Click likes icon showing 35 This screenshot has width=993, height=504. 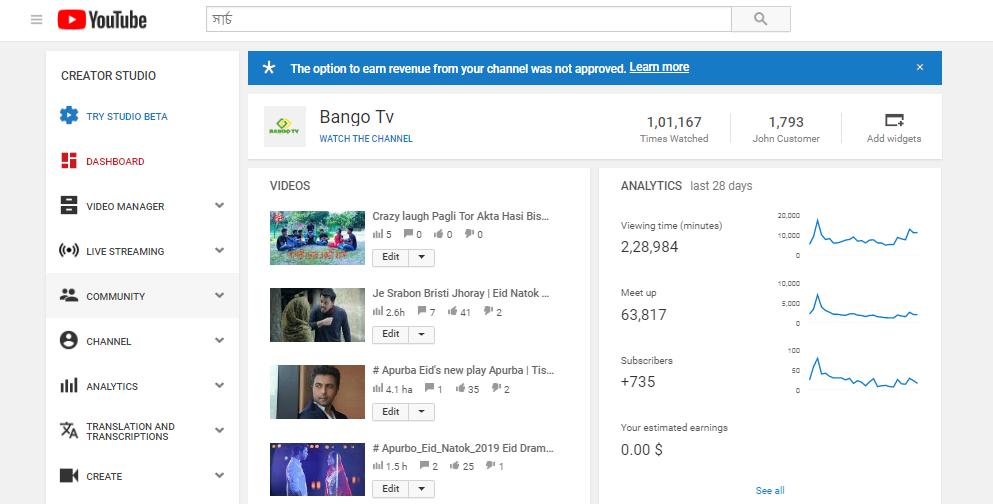click(460, 387)
